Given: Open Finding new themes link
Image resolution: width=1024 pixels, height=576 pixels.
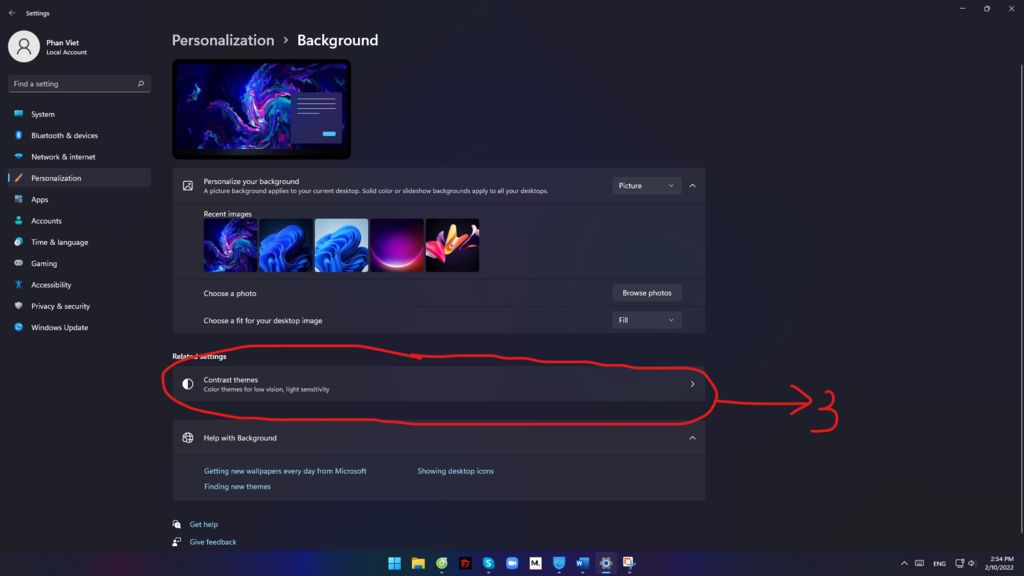Looking at the screenshot, I should tap(237, 487).
